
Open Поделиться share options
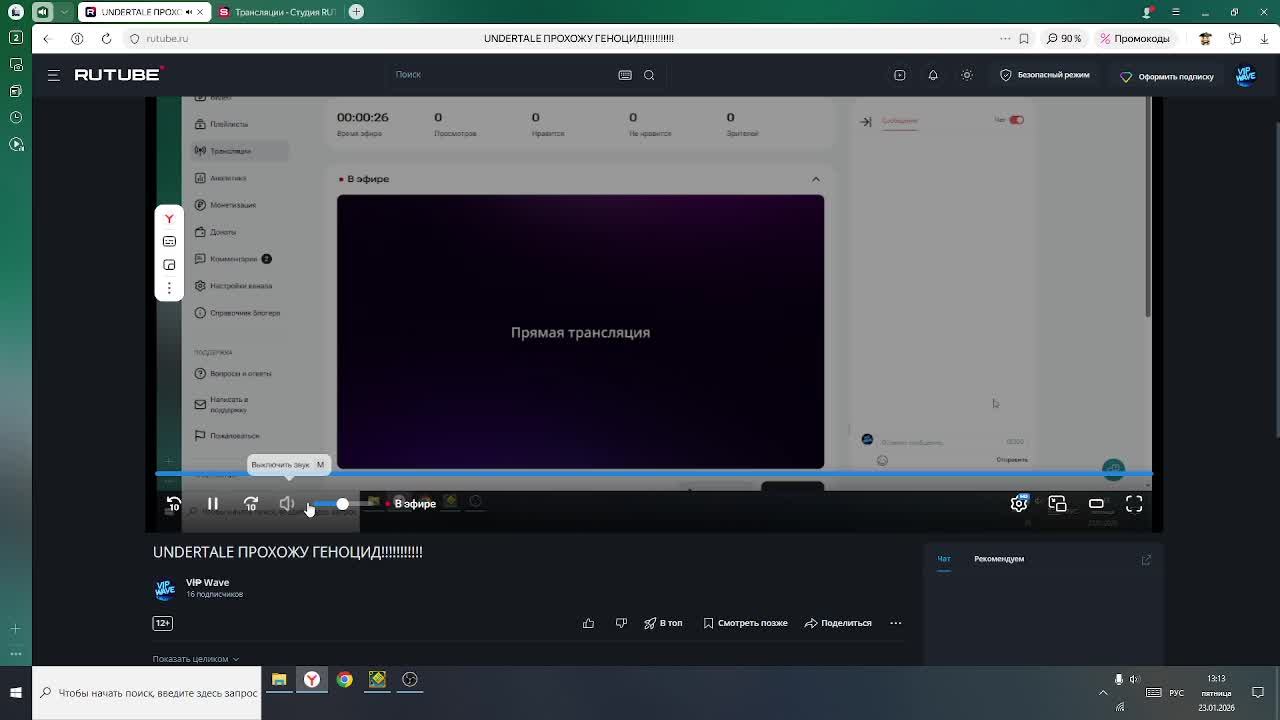pos(838,623)
